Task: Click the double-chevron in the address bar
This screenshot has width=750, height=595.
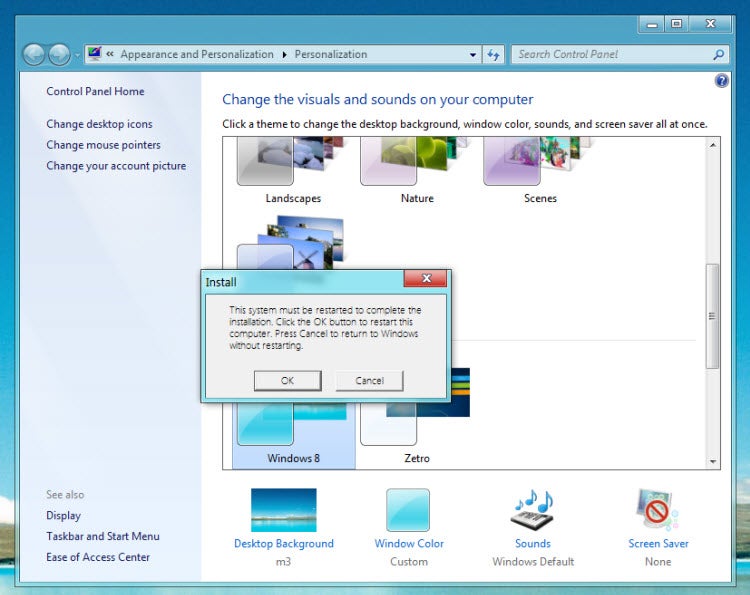Action: point(110,54)
